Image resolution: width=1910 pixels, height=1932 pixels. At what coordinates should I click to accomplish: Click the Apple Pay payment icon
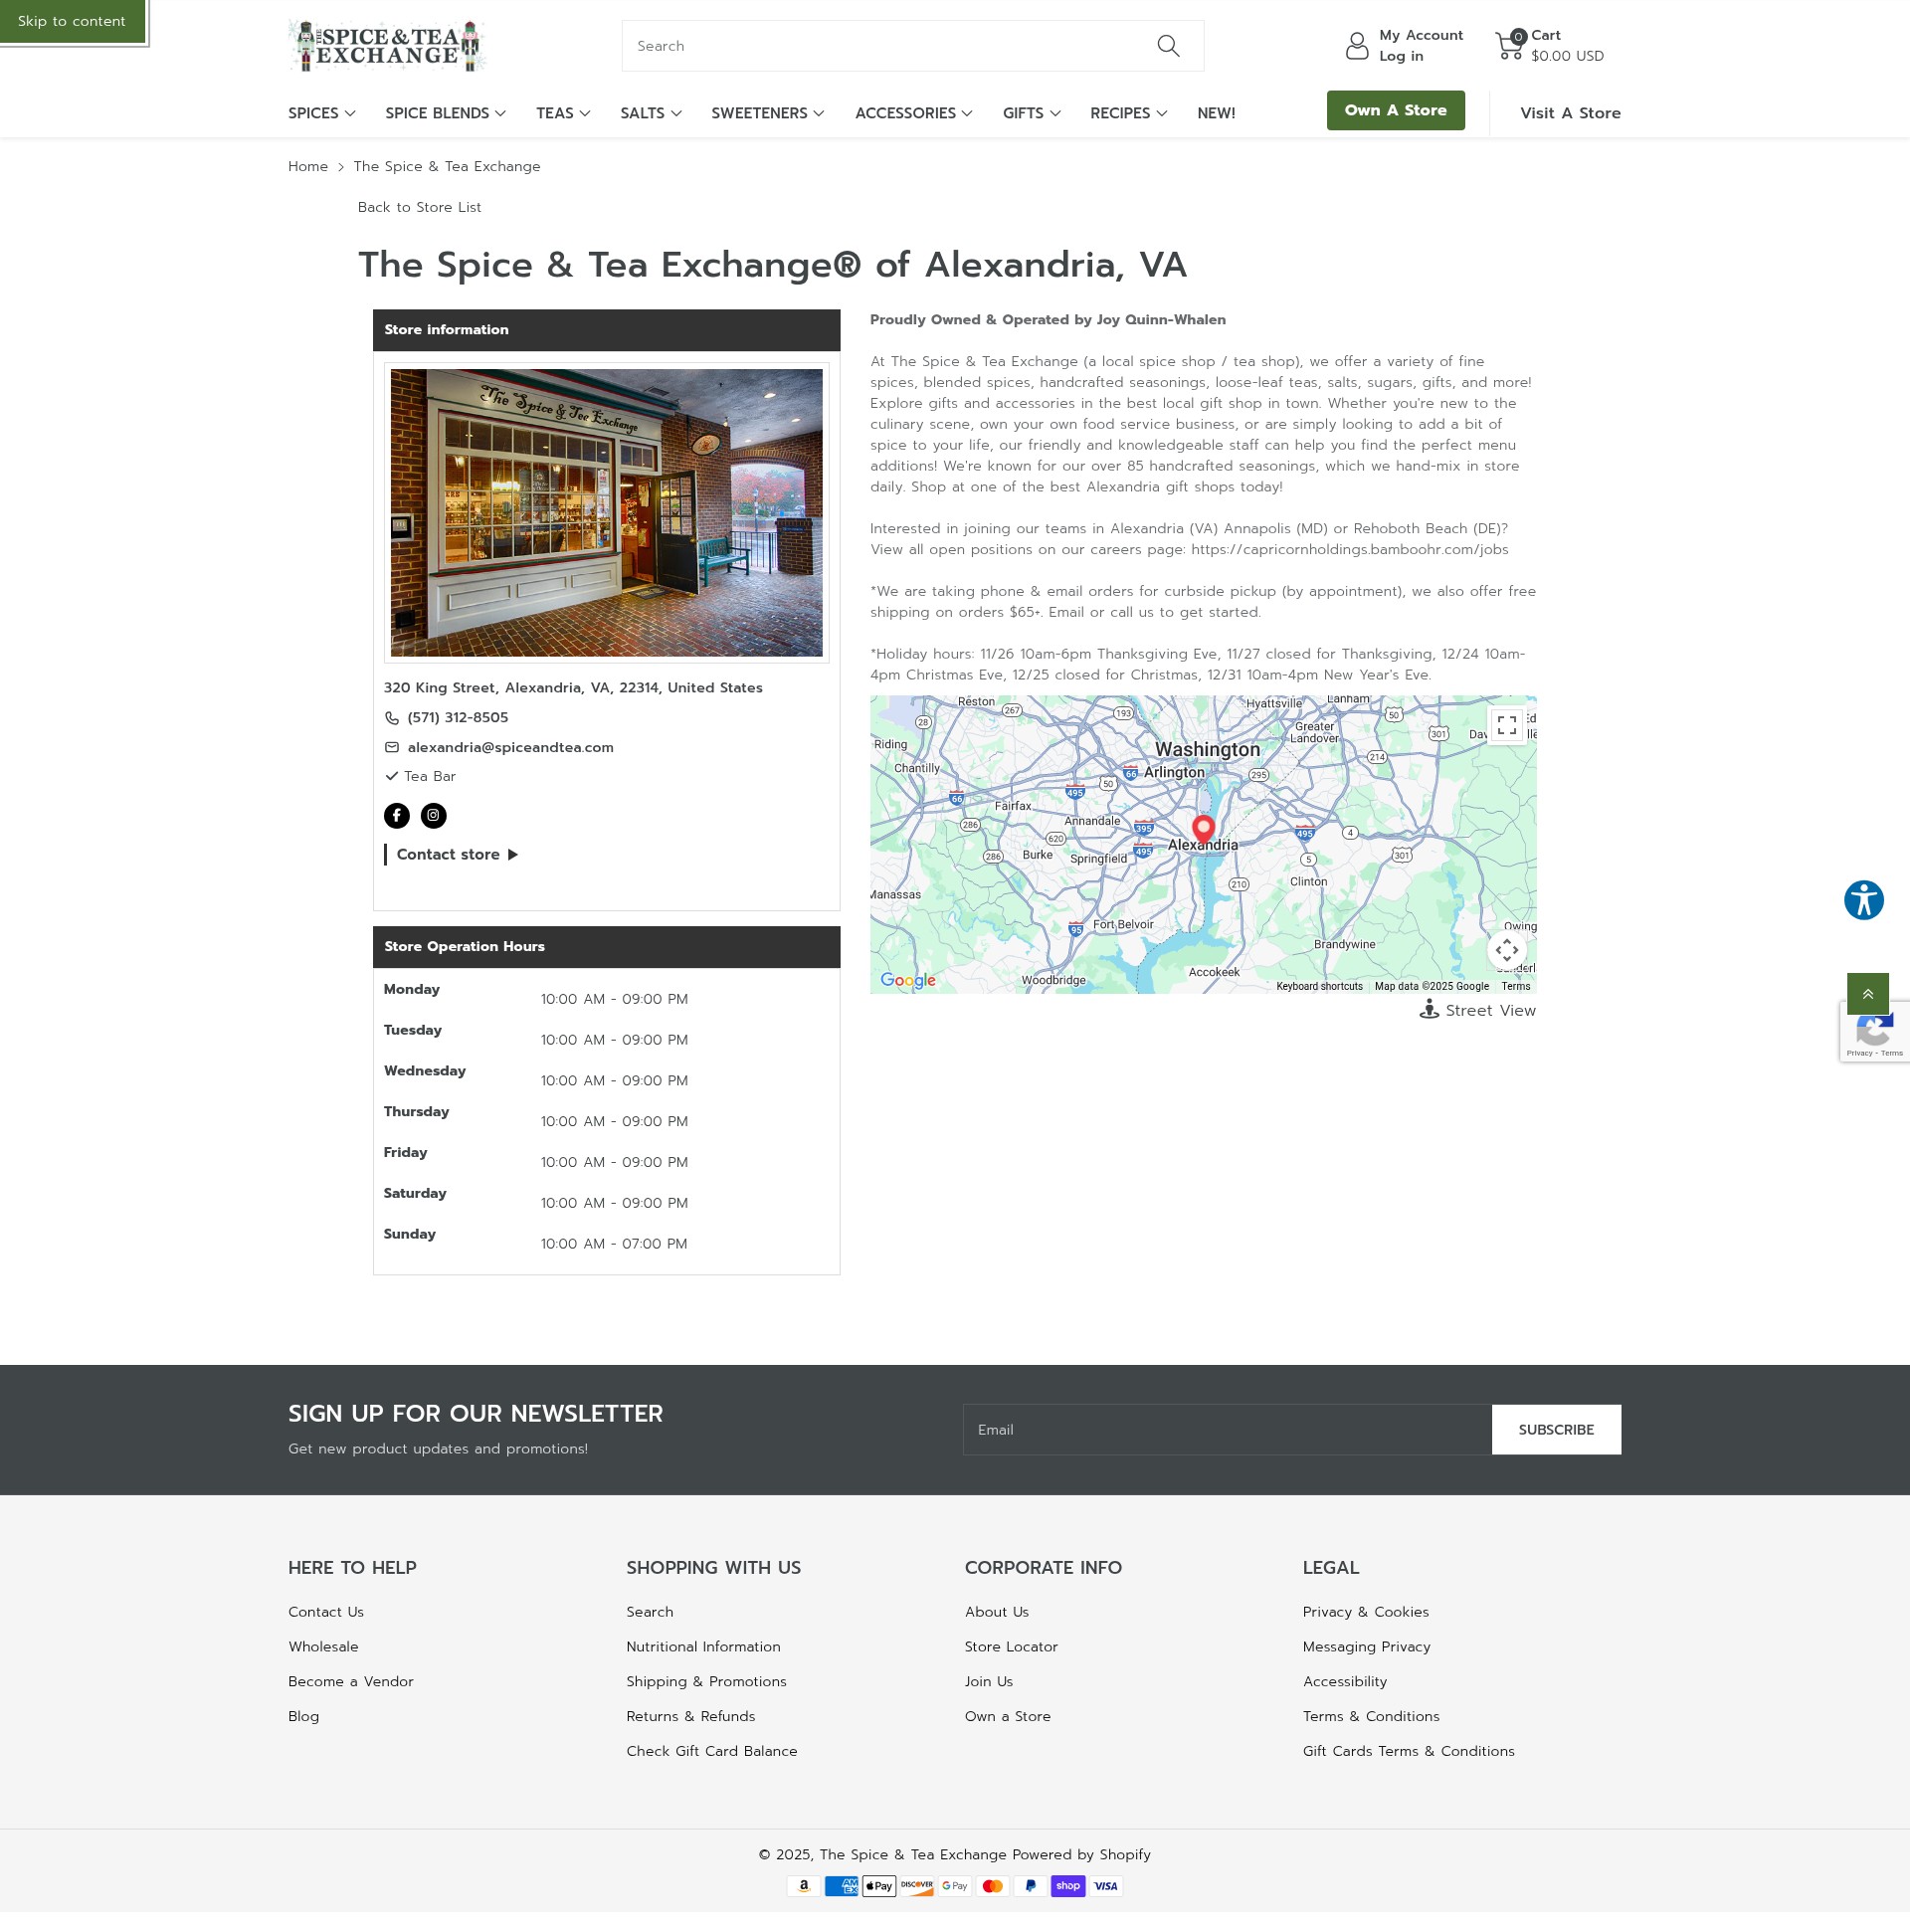[x=879, y=1886]
